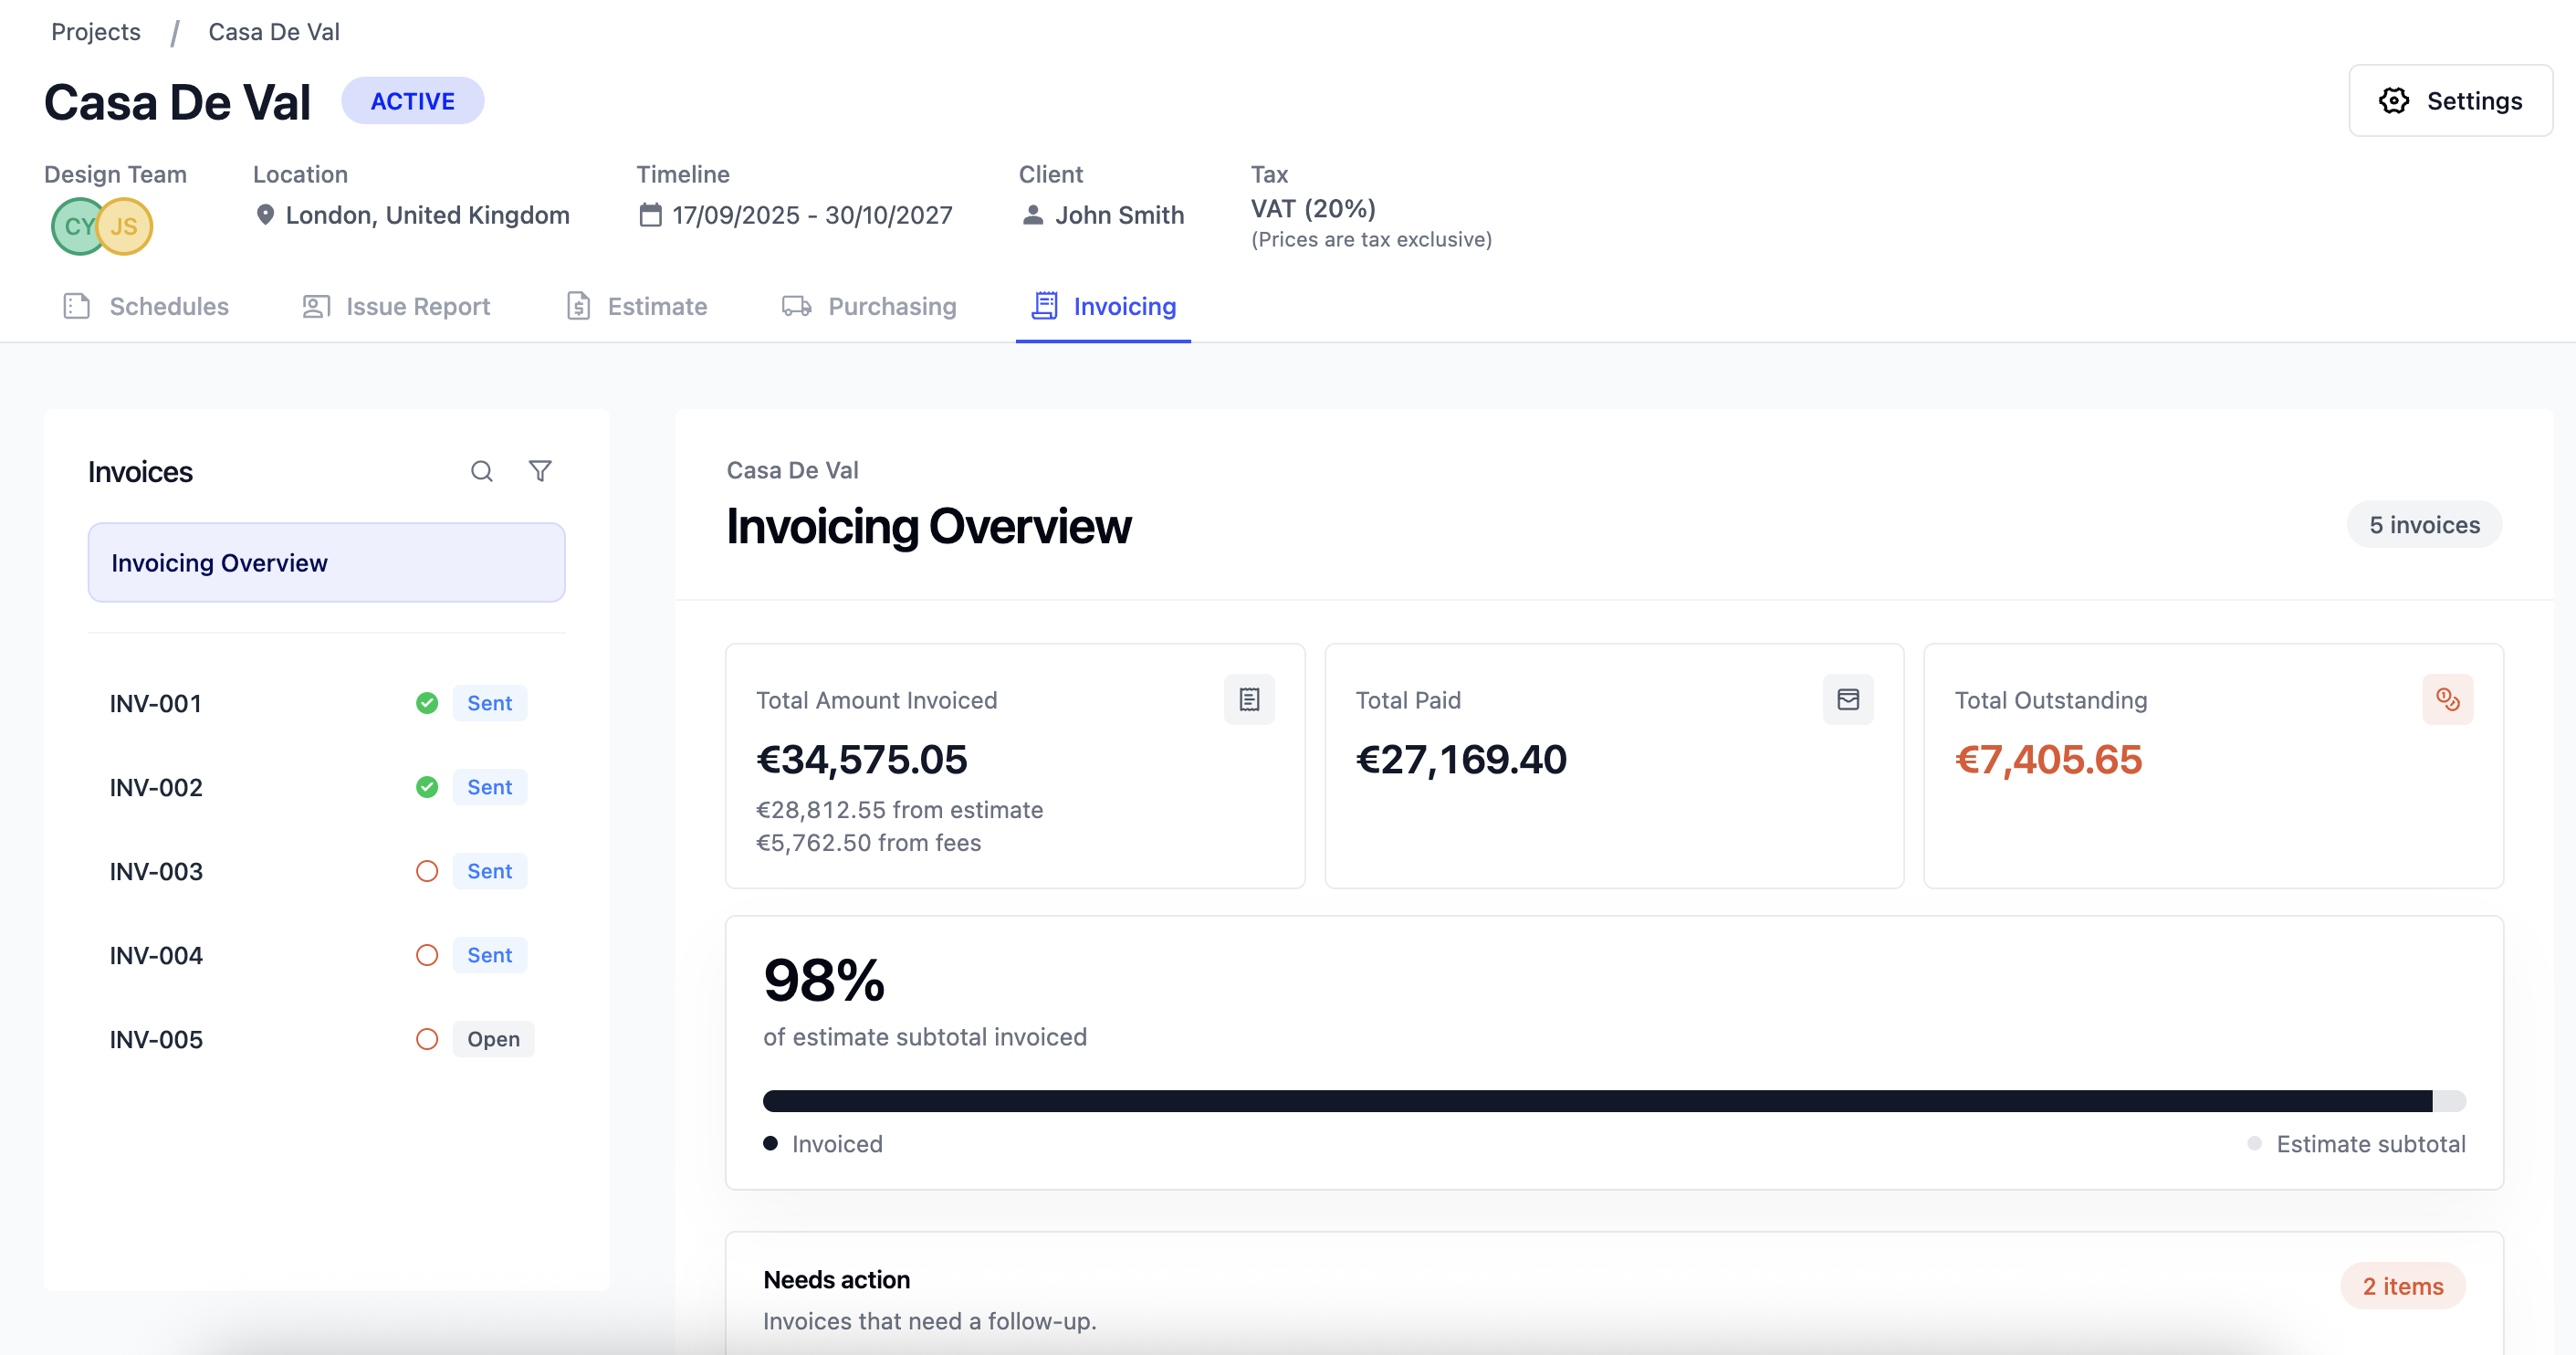Click the unpaid circle icon for INV-003

point(427,871)
